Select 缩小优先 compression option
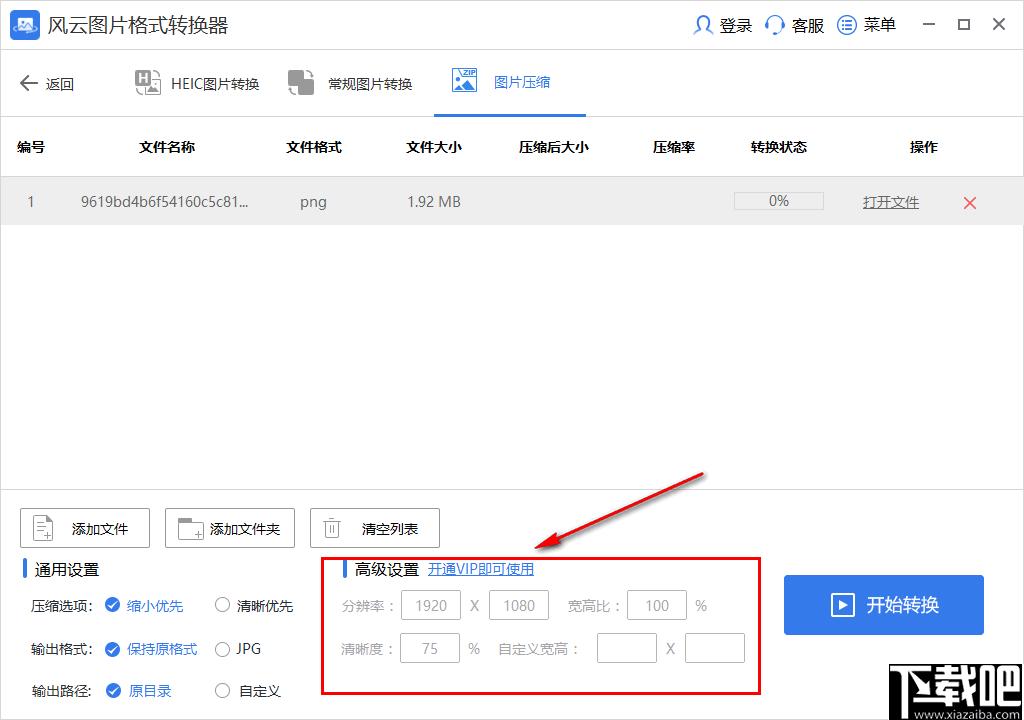This screenshot has height=720, width=1024. pos(144,606)
